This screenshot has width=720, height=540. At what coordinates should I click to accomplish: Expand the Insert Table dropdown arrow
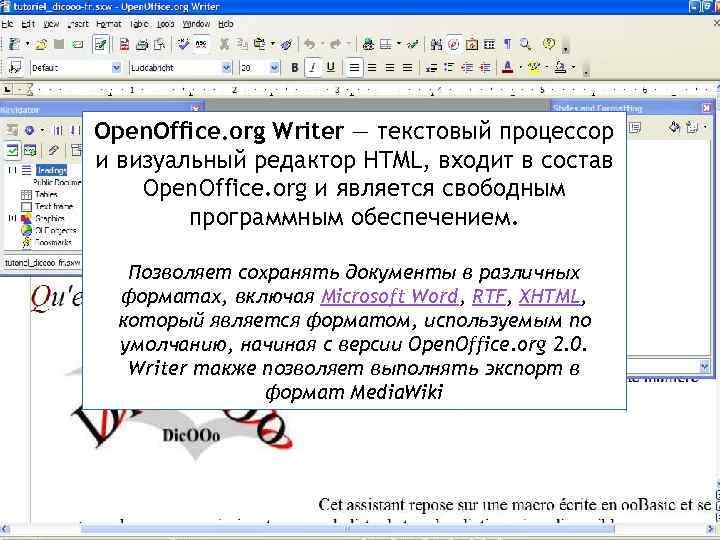(399, 45)
